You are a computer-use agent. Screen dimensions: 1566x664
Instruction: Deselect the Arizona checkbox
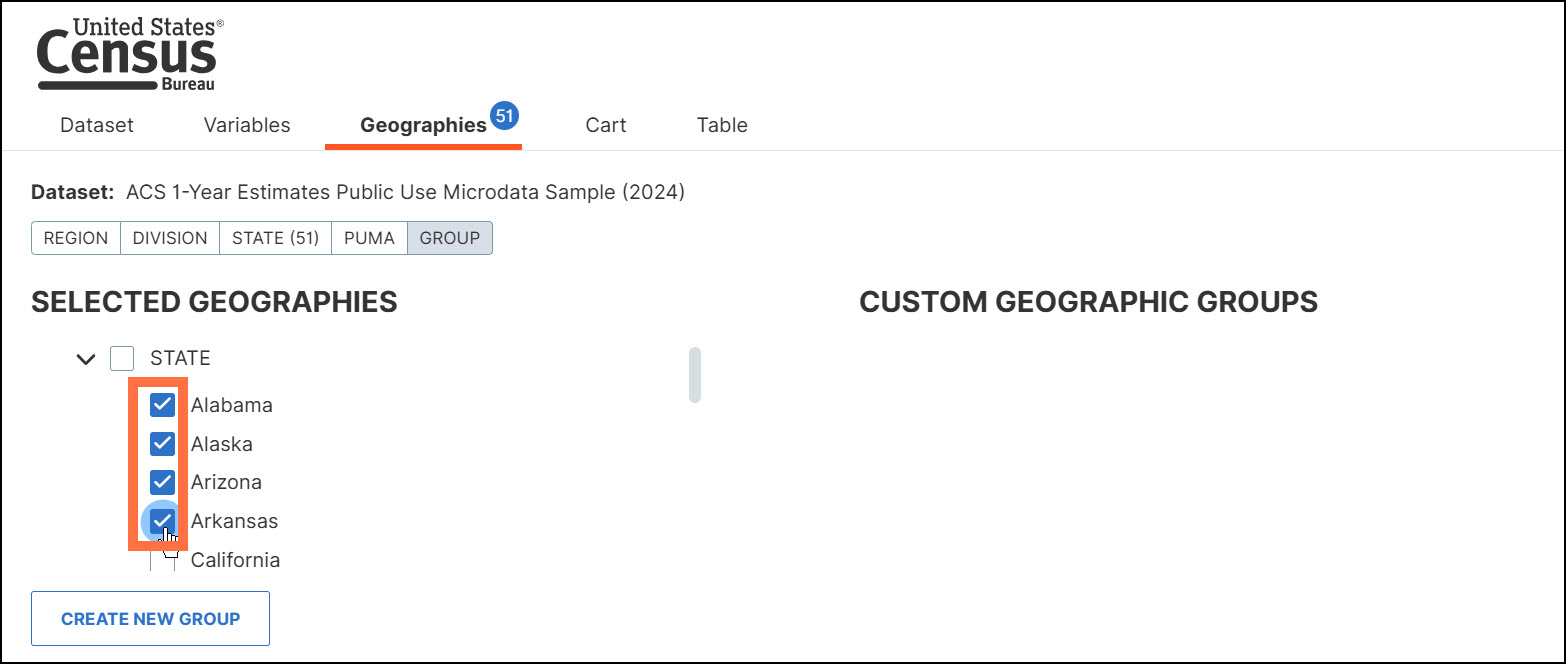click(x=162, y=482)
